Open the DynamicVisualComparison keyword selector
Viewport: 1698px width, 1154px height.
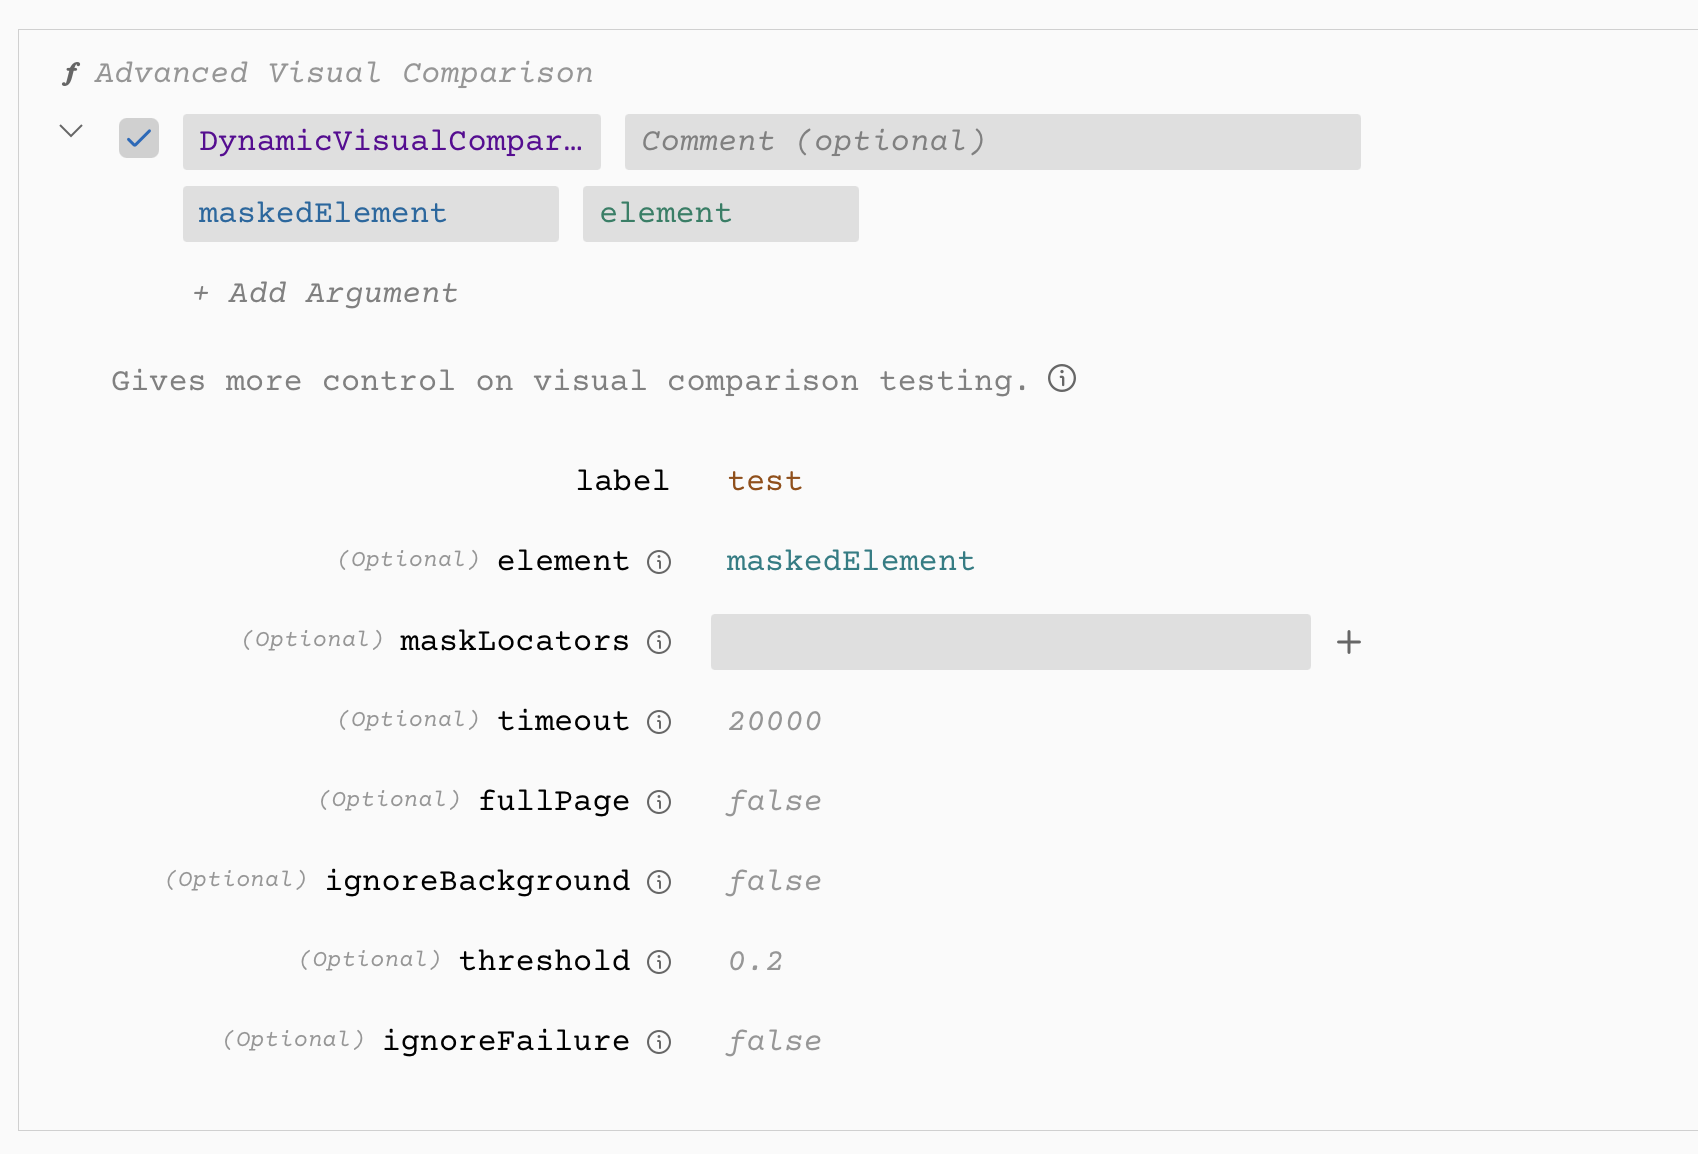click(x=391, y=141)
